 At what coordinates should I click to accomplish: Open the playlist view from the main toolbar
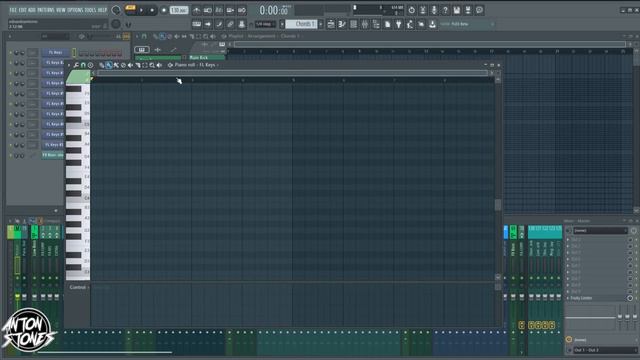click(331, 24)
